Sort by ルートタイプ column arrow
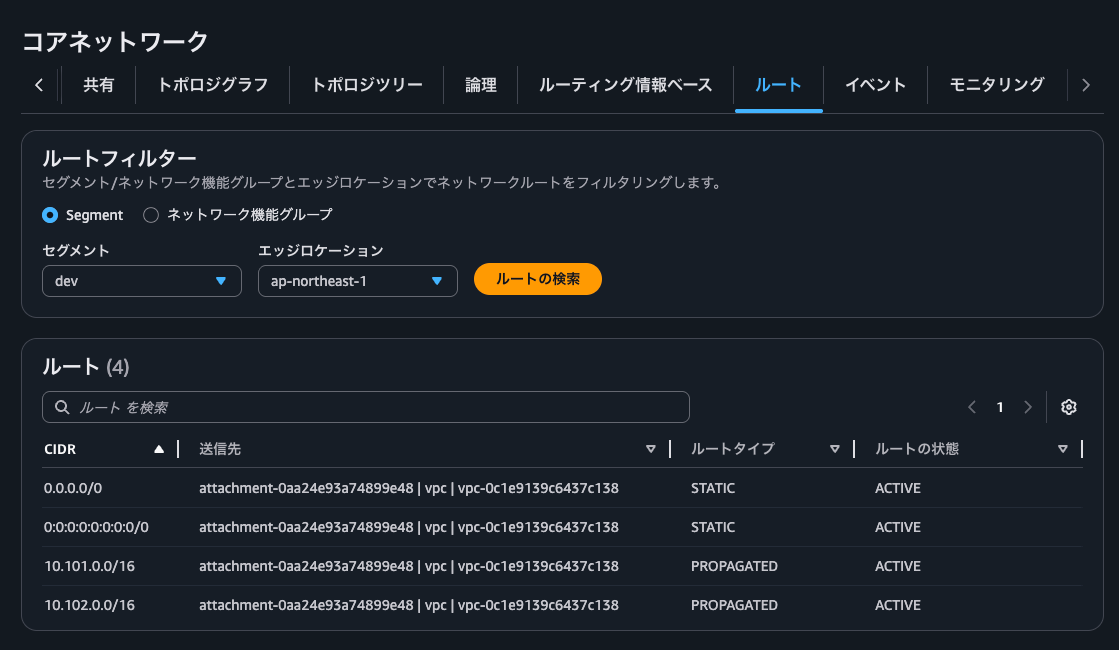 click(x=834, y=449)
